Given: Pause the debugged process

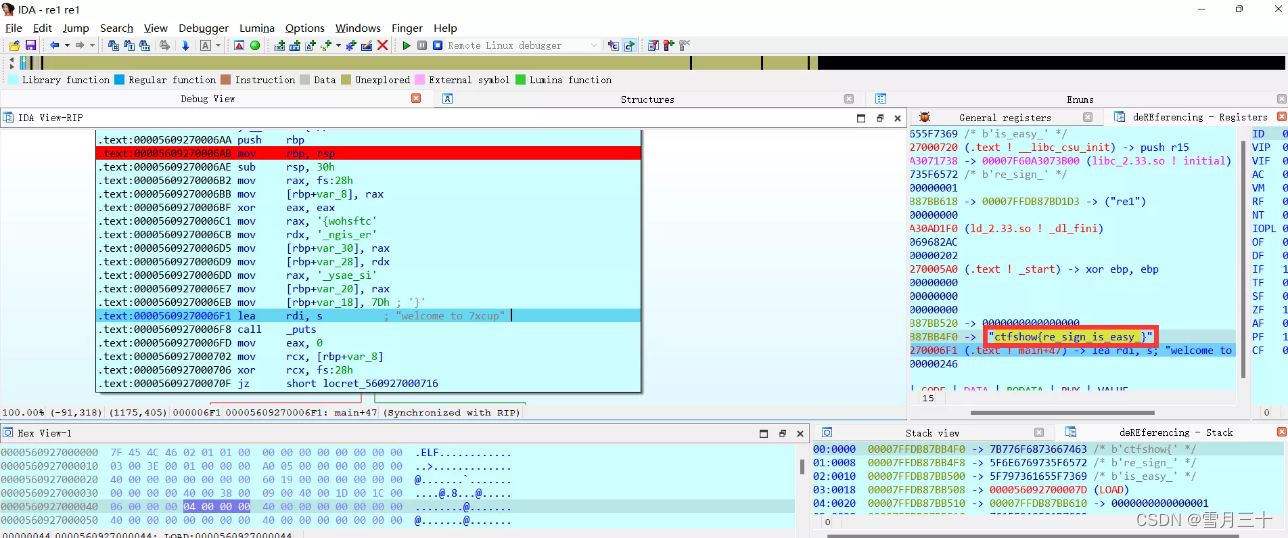Looking at the screenshot, I should [x=422, y=46].
